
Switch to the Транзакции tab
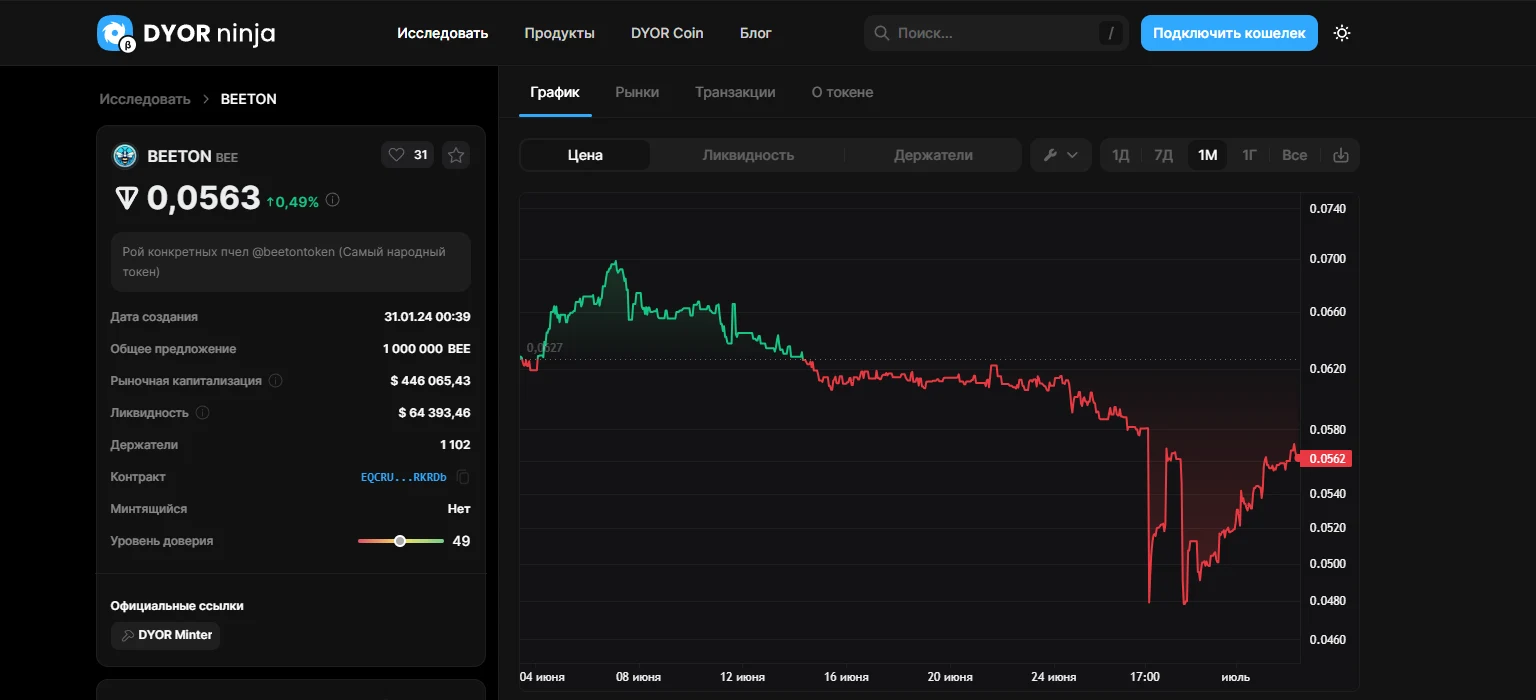(735, 92)
